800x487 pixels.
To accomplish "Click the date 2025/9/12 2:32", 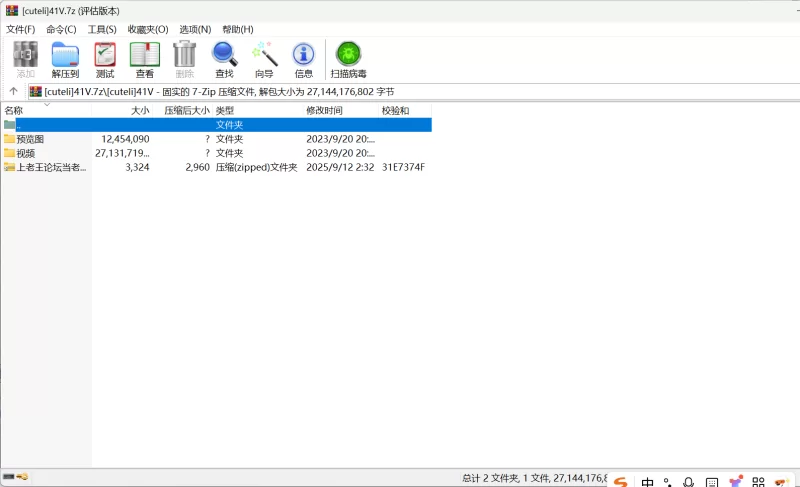I will click(340, 167).
